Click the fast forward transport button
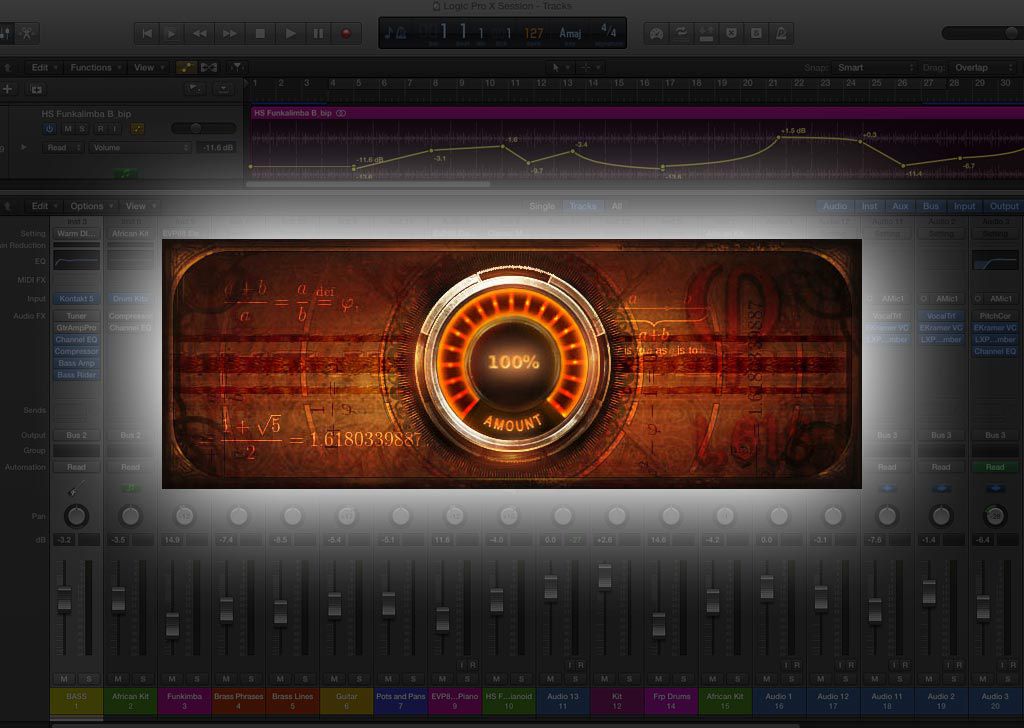Viewport: 1024px width, 728px height. click(x=229, y=33)
